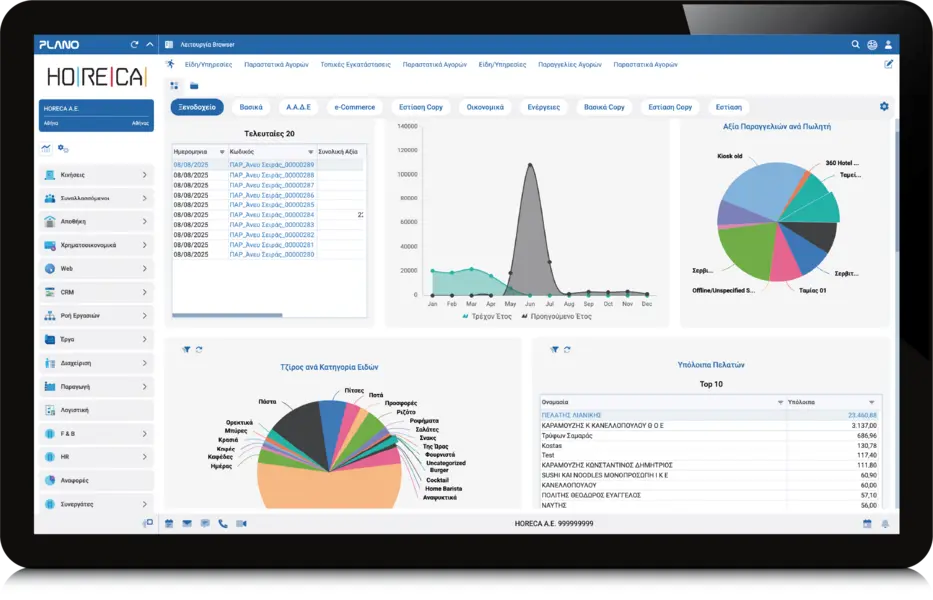The image size is (933, 600).
Task: Expand the Έργα menu chevron
Action: click(x=145, y=339)
